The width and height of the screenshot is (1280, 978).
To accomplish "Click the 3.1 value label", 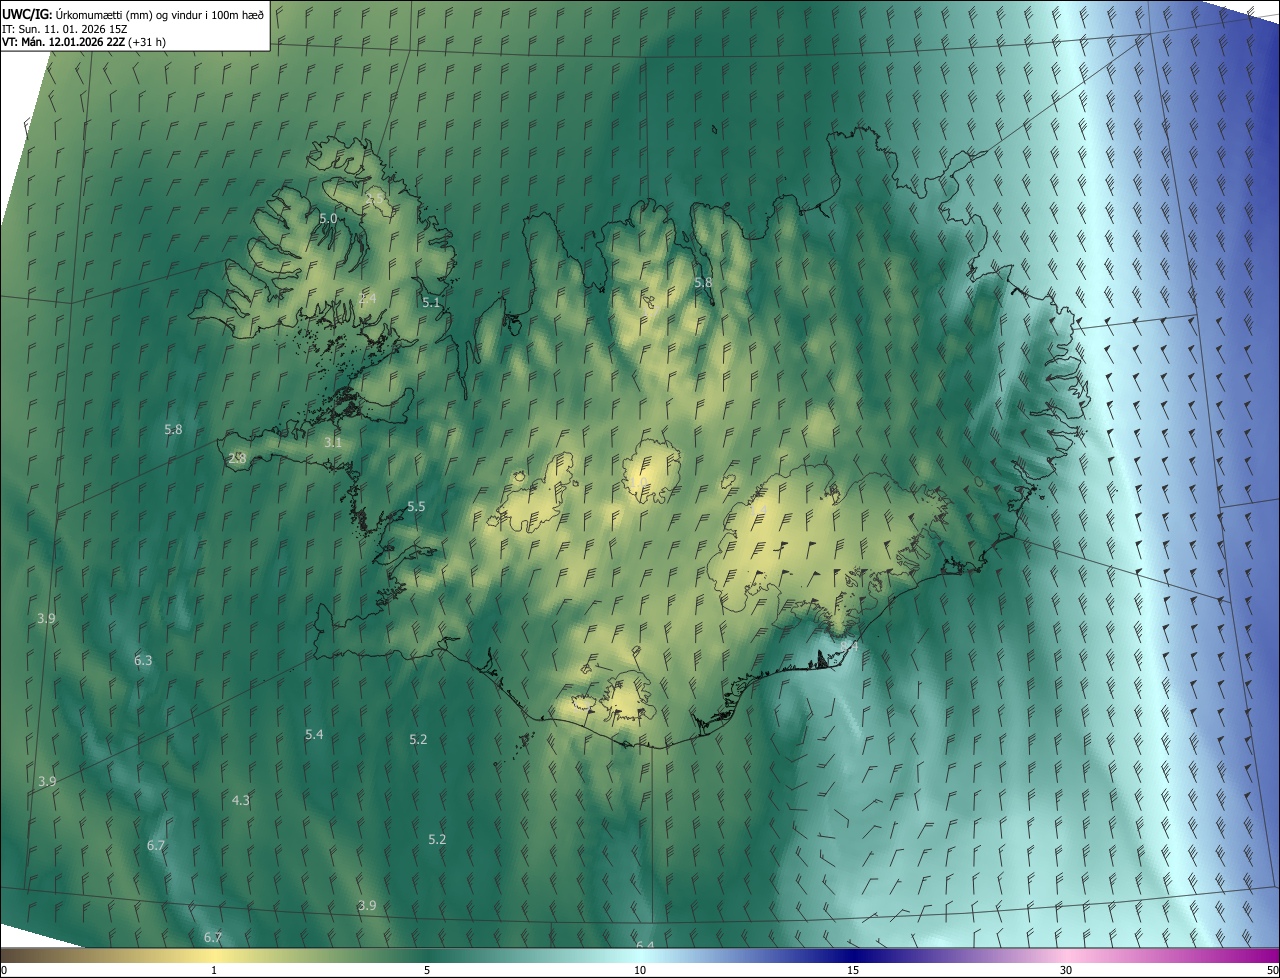I will pyautogui.click(x=333, y=442).
